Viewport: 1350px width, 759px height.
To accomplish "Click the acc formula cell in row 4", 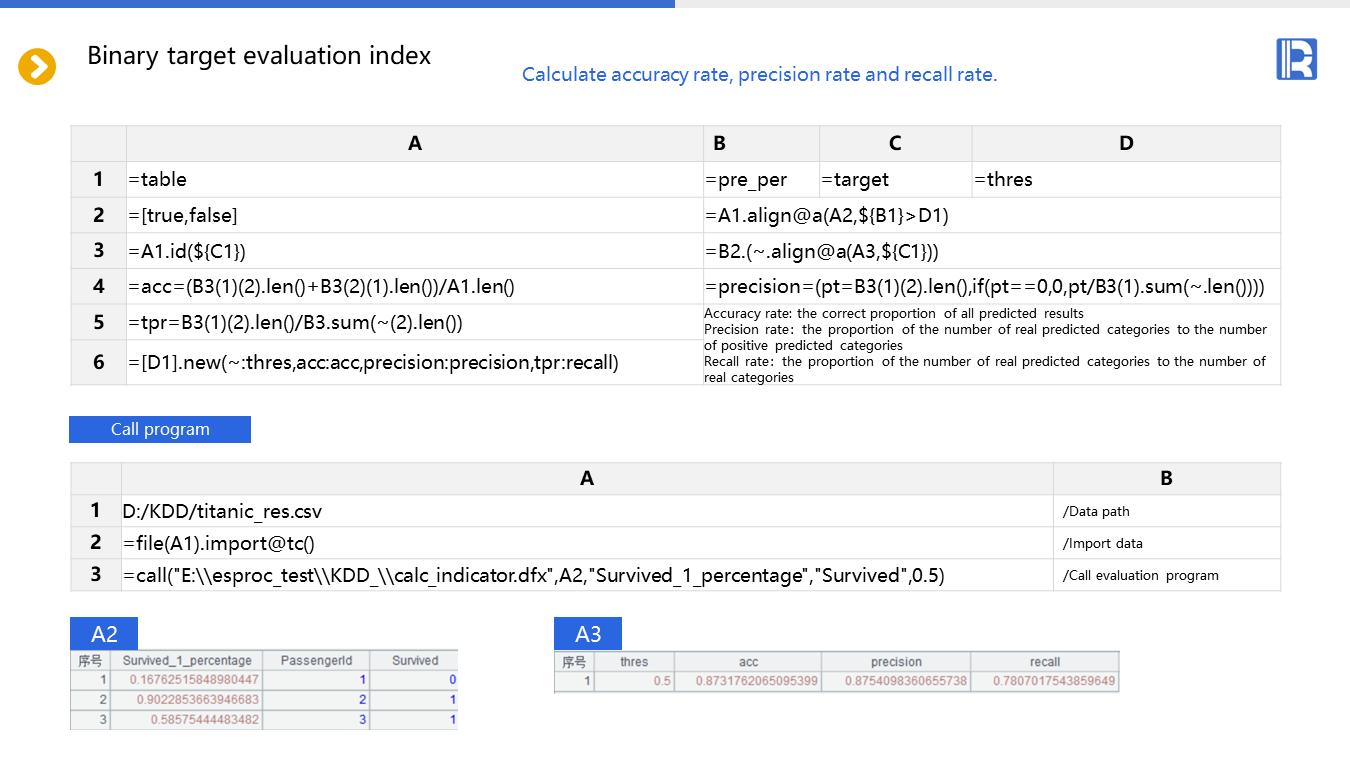I will 414,287.
